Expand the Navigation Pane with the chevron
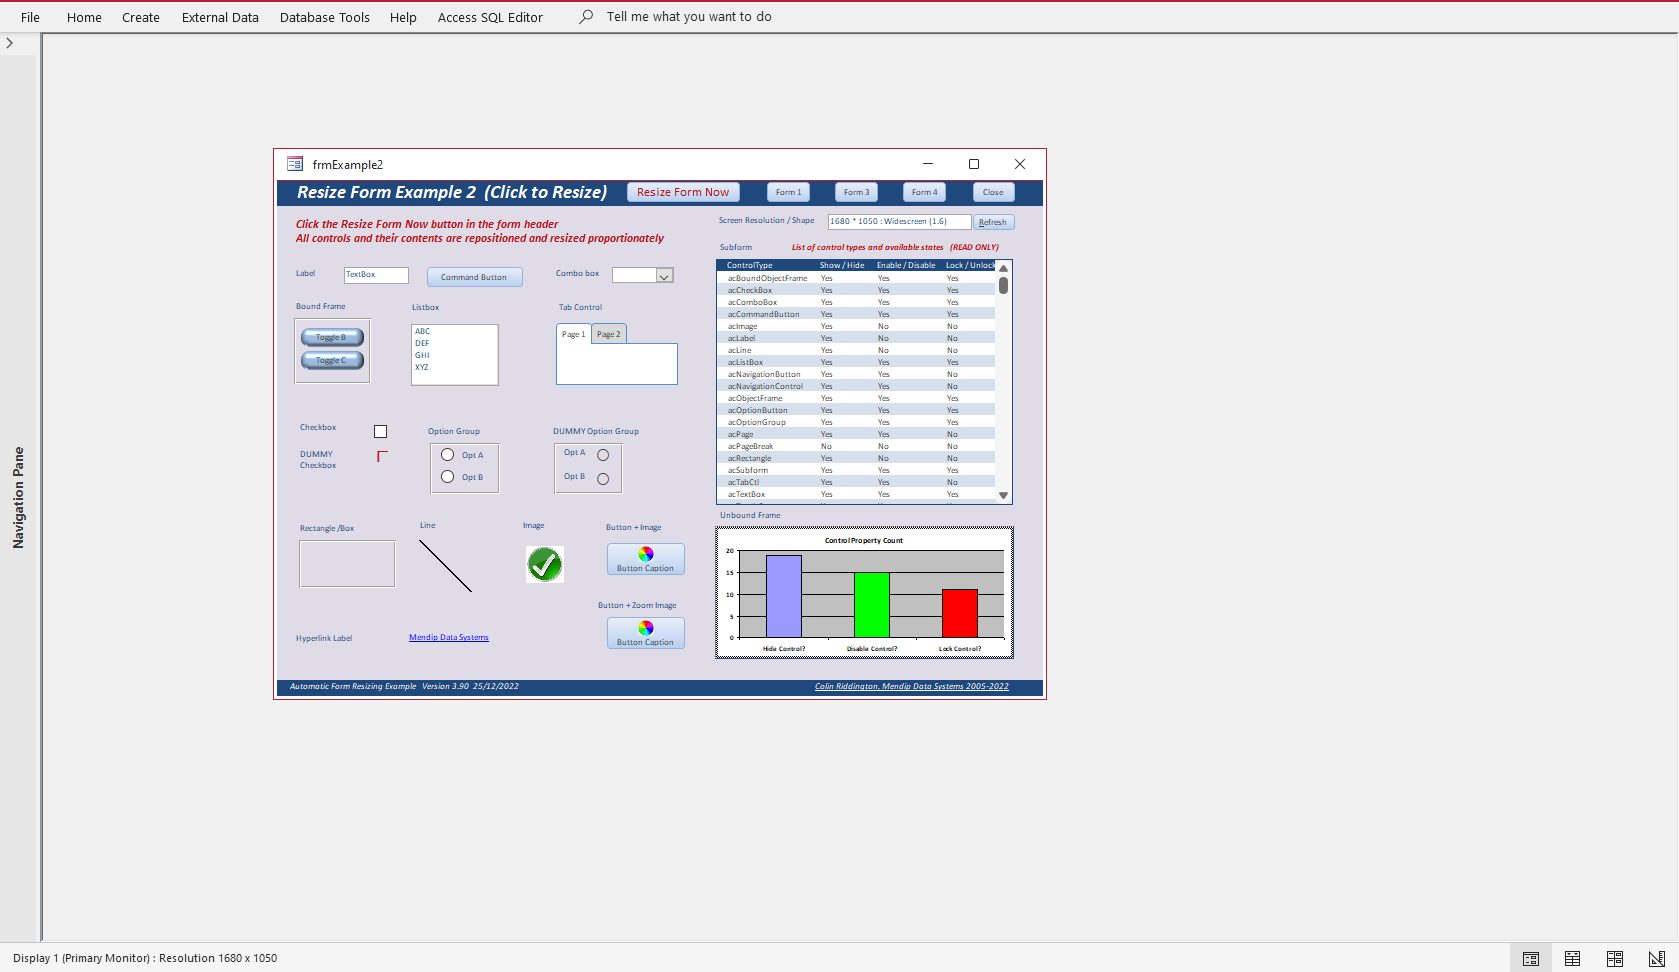 10,43
